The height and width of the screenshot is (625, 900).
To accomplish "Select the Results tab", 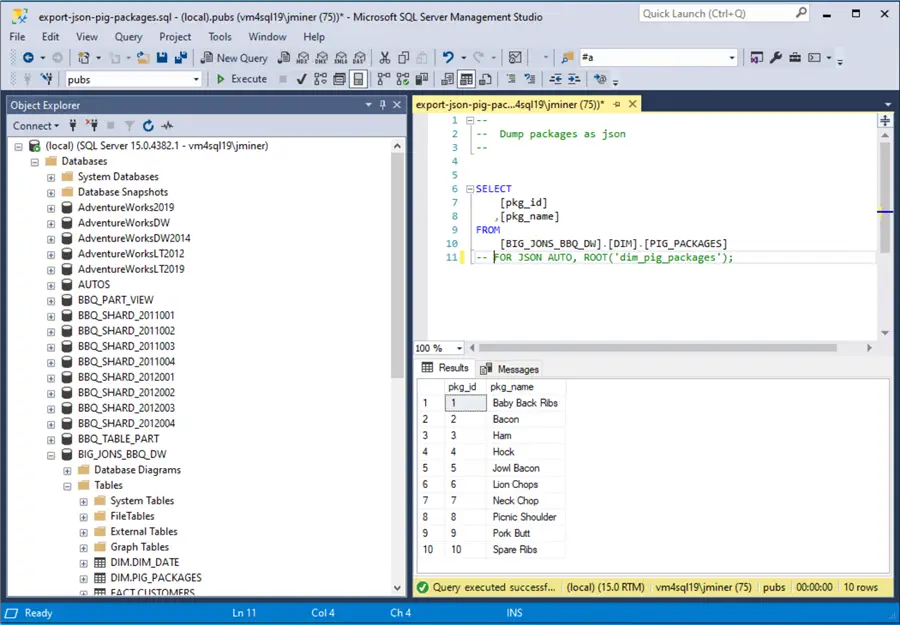I will [445, 368].
